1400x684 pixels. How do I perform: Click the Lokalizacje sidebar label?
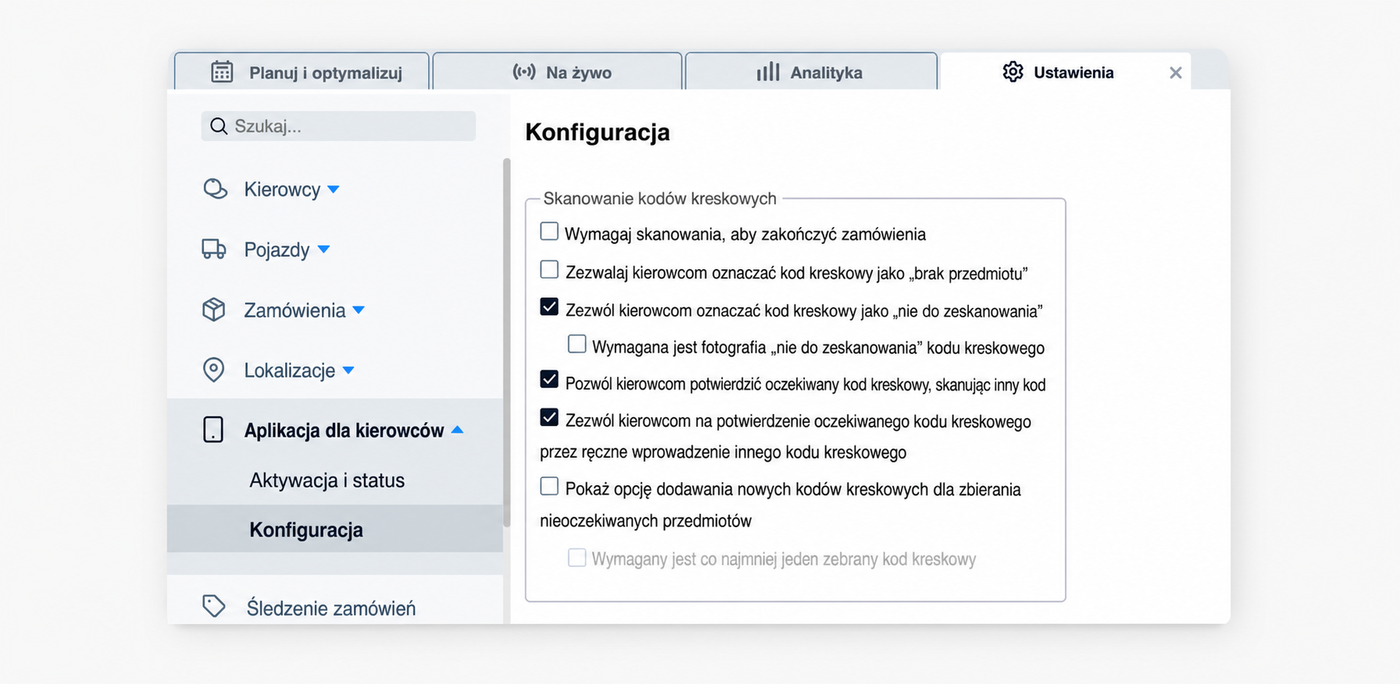290,370
